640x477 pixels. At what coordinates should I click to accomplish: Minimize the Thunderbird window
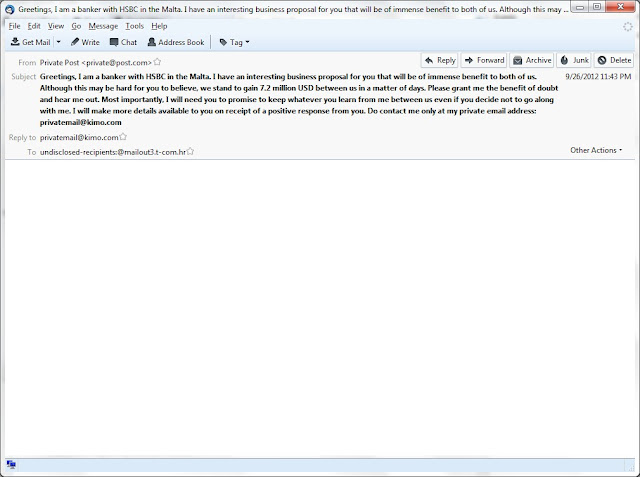[579, 7]
